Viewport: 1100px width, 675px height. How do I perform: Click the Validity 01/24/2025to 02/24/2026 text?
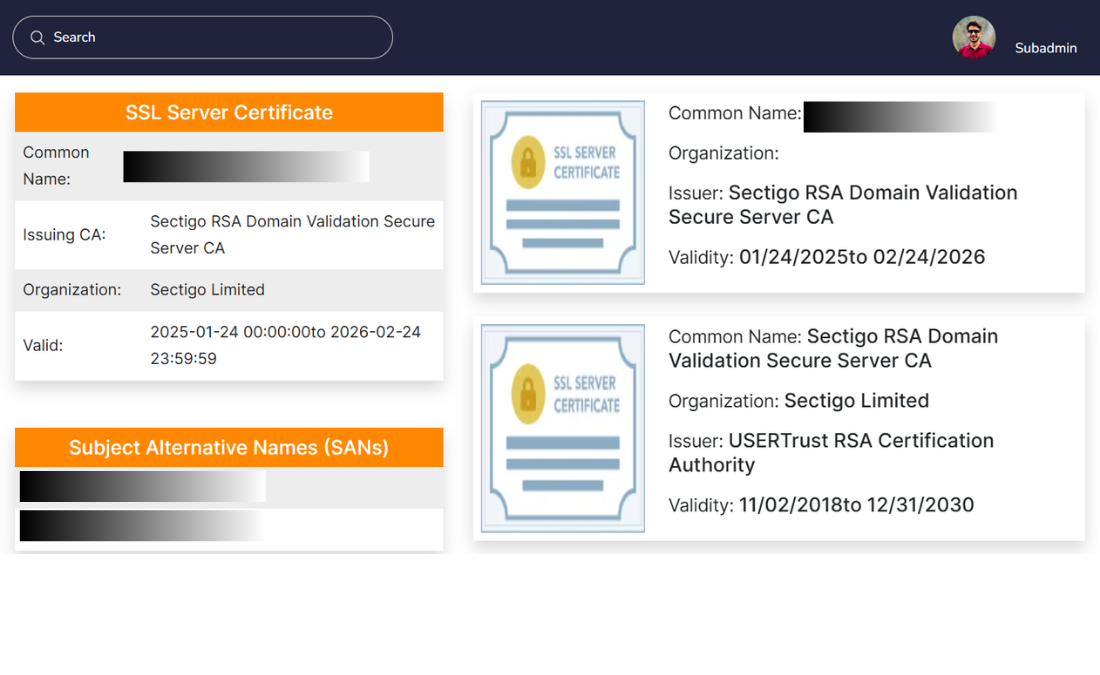click(x=826, y=257)
